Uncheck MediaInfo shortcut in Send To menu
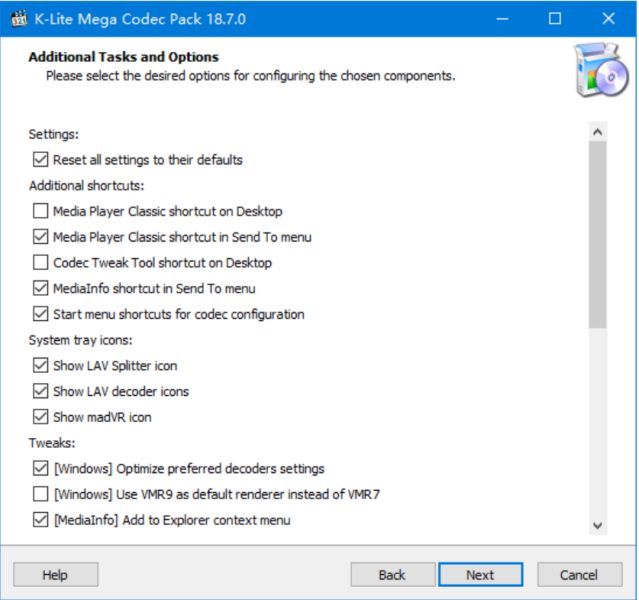 click(x=40, y=288)
